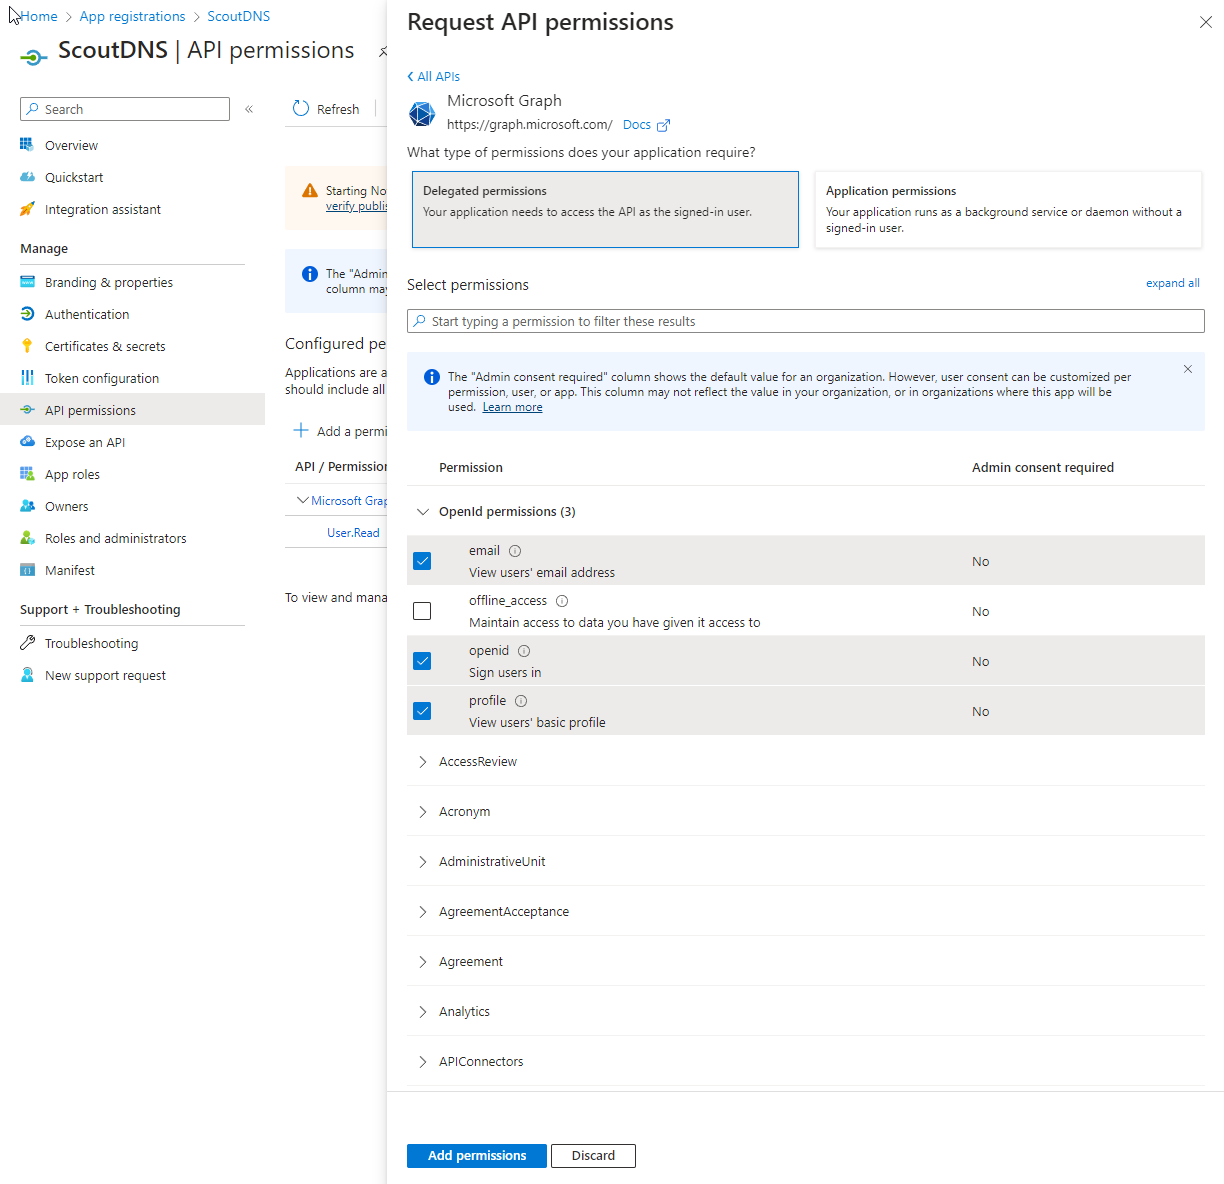Click the Manifest icon
The width and height of the screenshot is (1224, 1184).
click(27, 570)
